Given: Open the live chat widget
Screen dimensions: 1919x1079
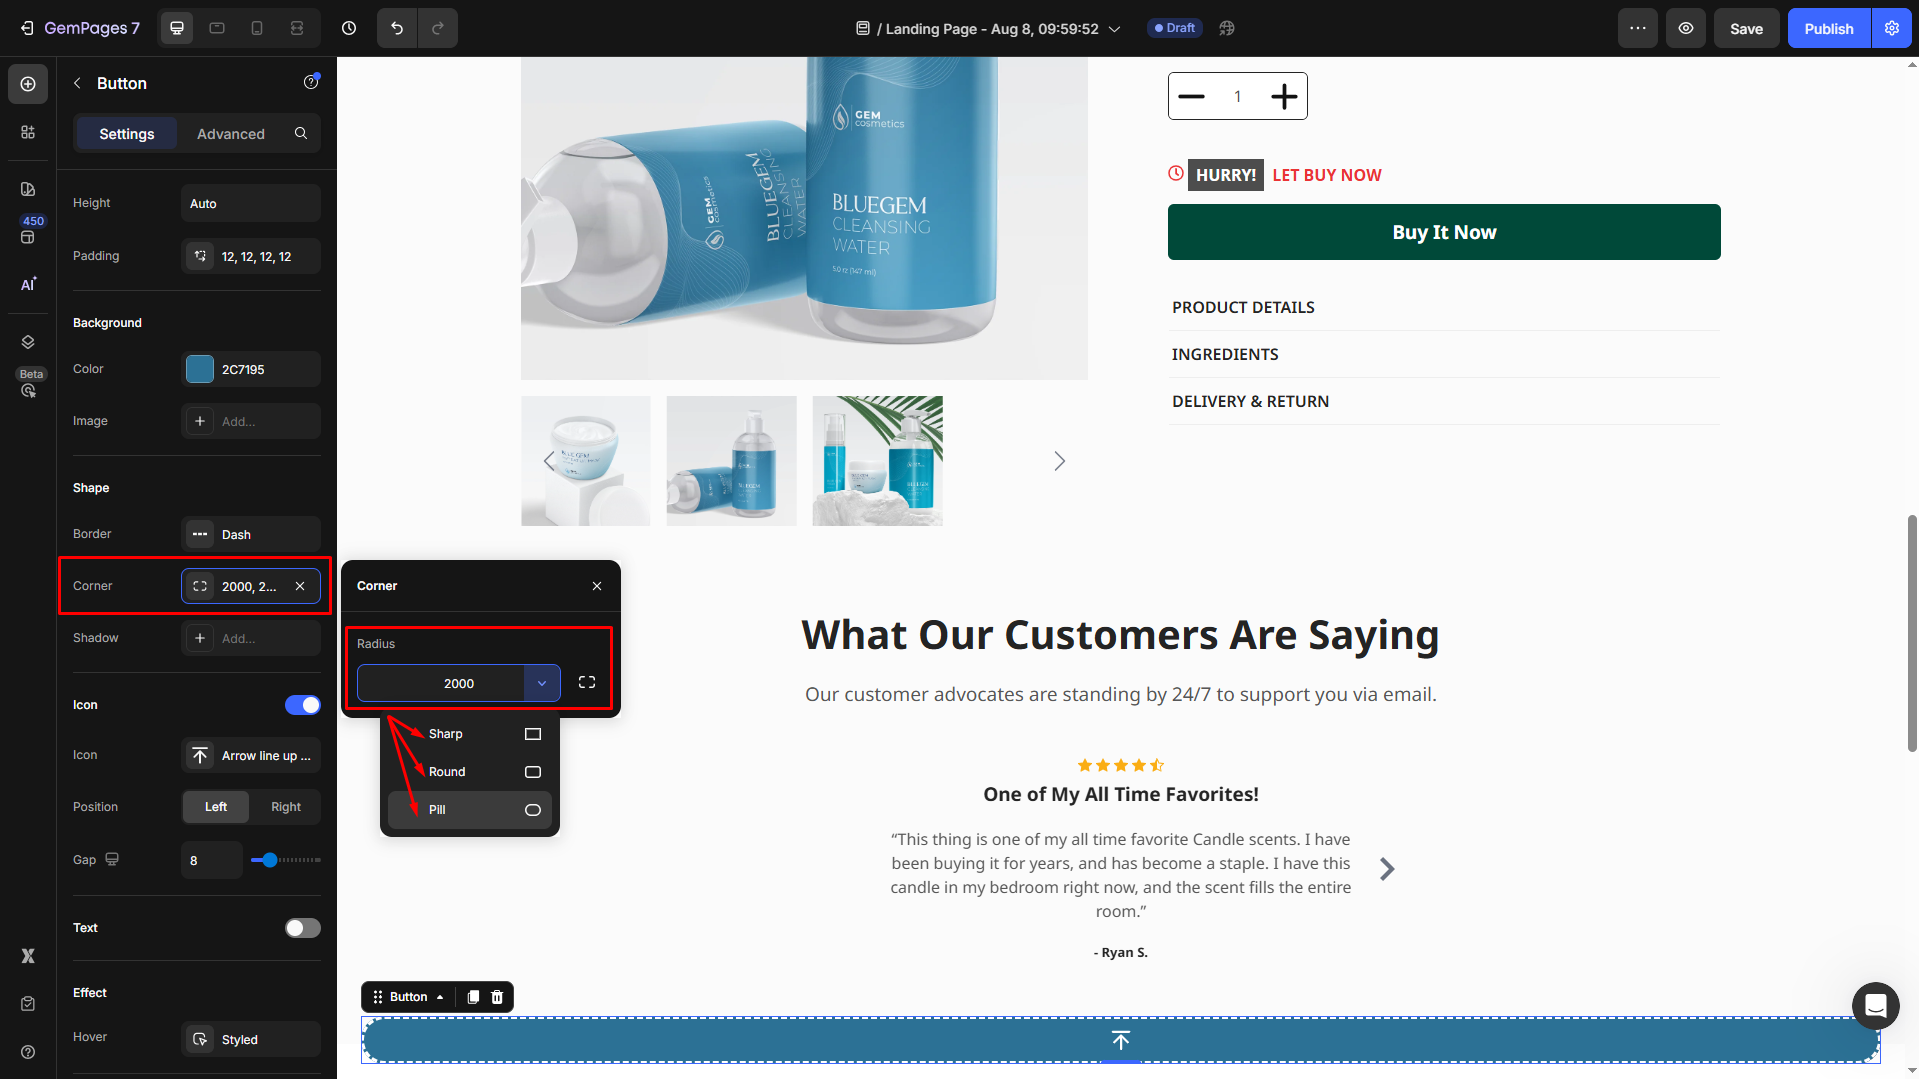Looking at the screenshot, I should (x=1875, y=1005).
